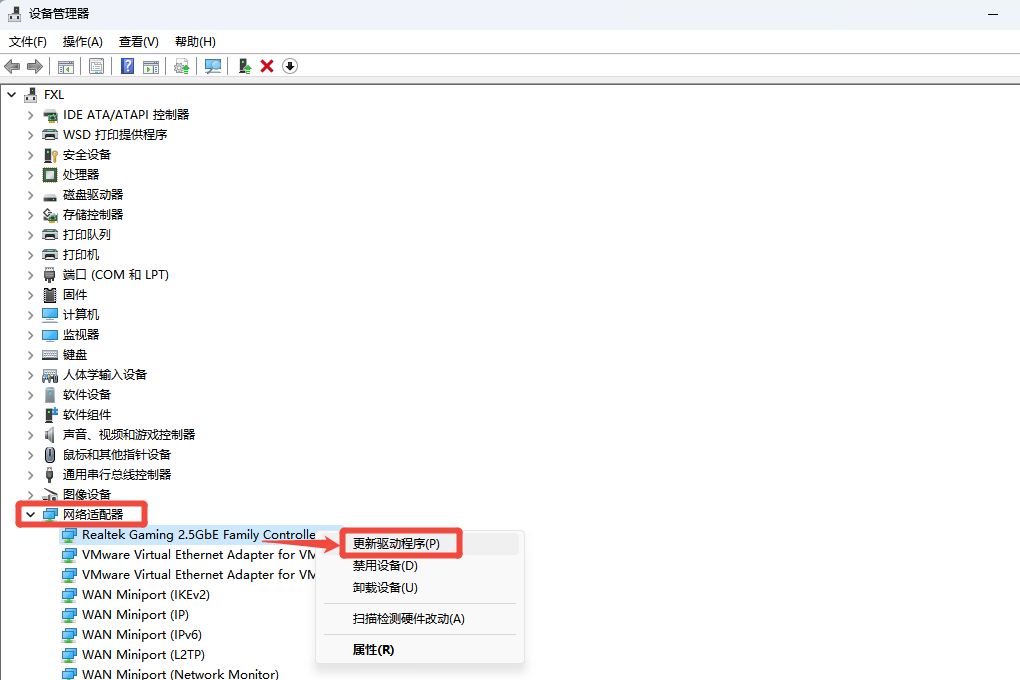
Task: Click the 安全设备 key icon
Action: click(x=50, y=155)
